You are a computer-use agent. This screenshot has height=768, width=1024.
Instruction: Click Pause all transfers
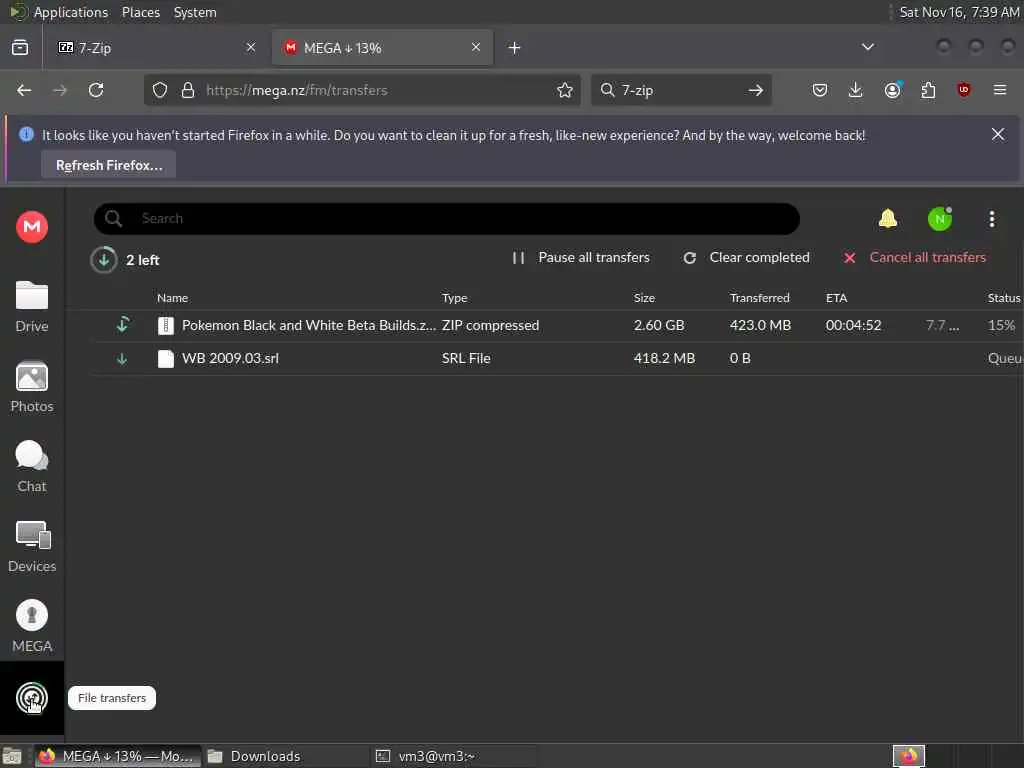click(581, 257)
